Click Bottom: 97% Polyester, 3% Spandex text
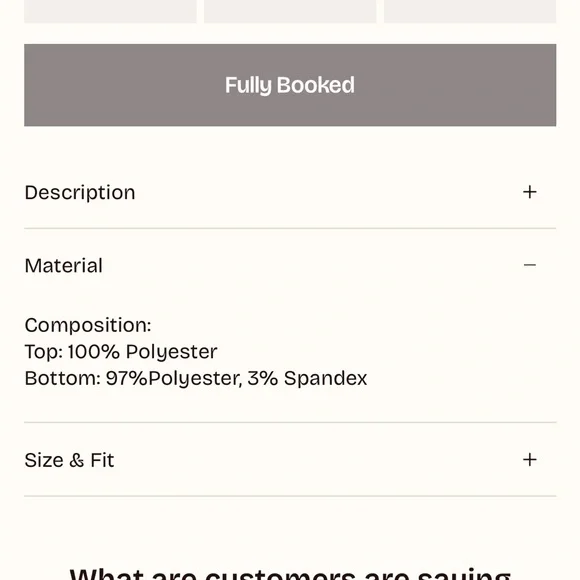The image size is (580, 580). pos(196,378)
